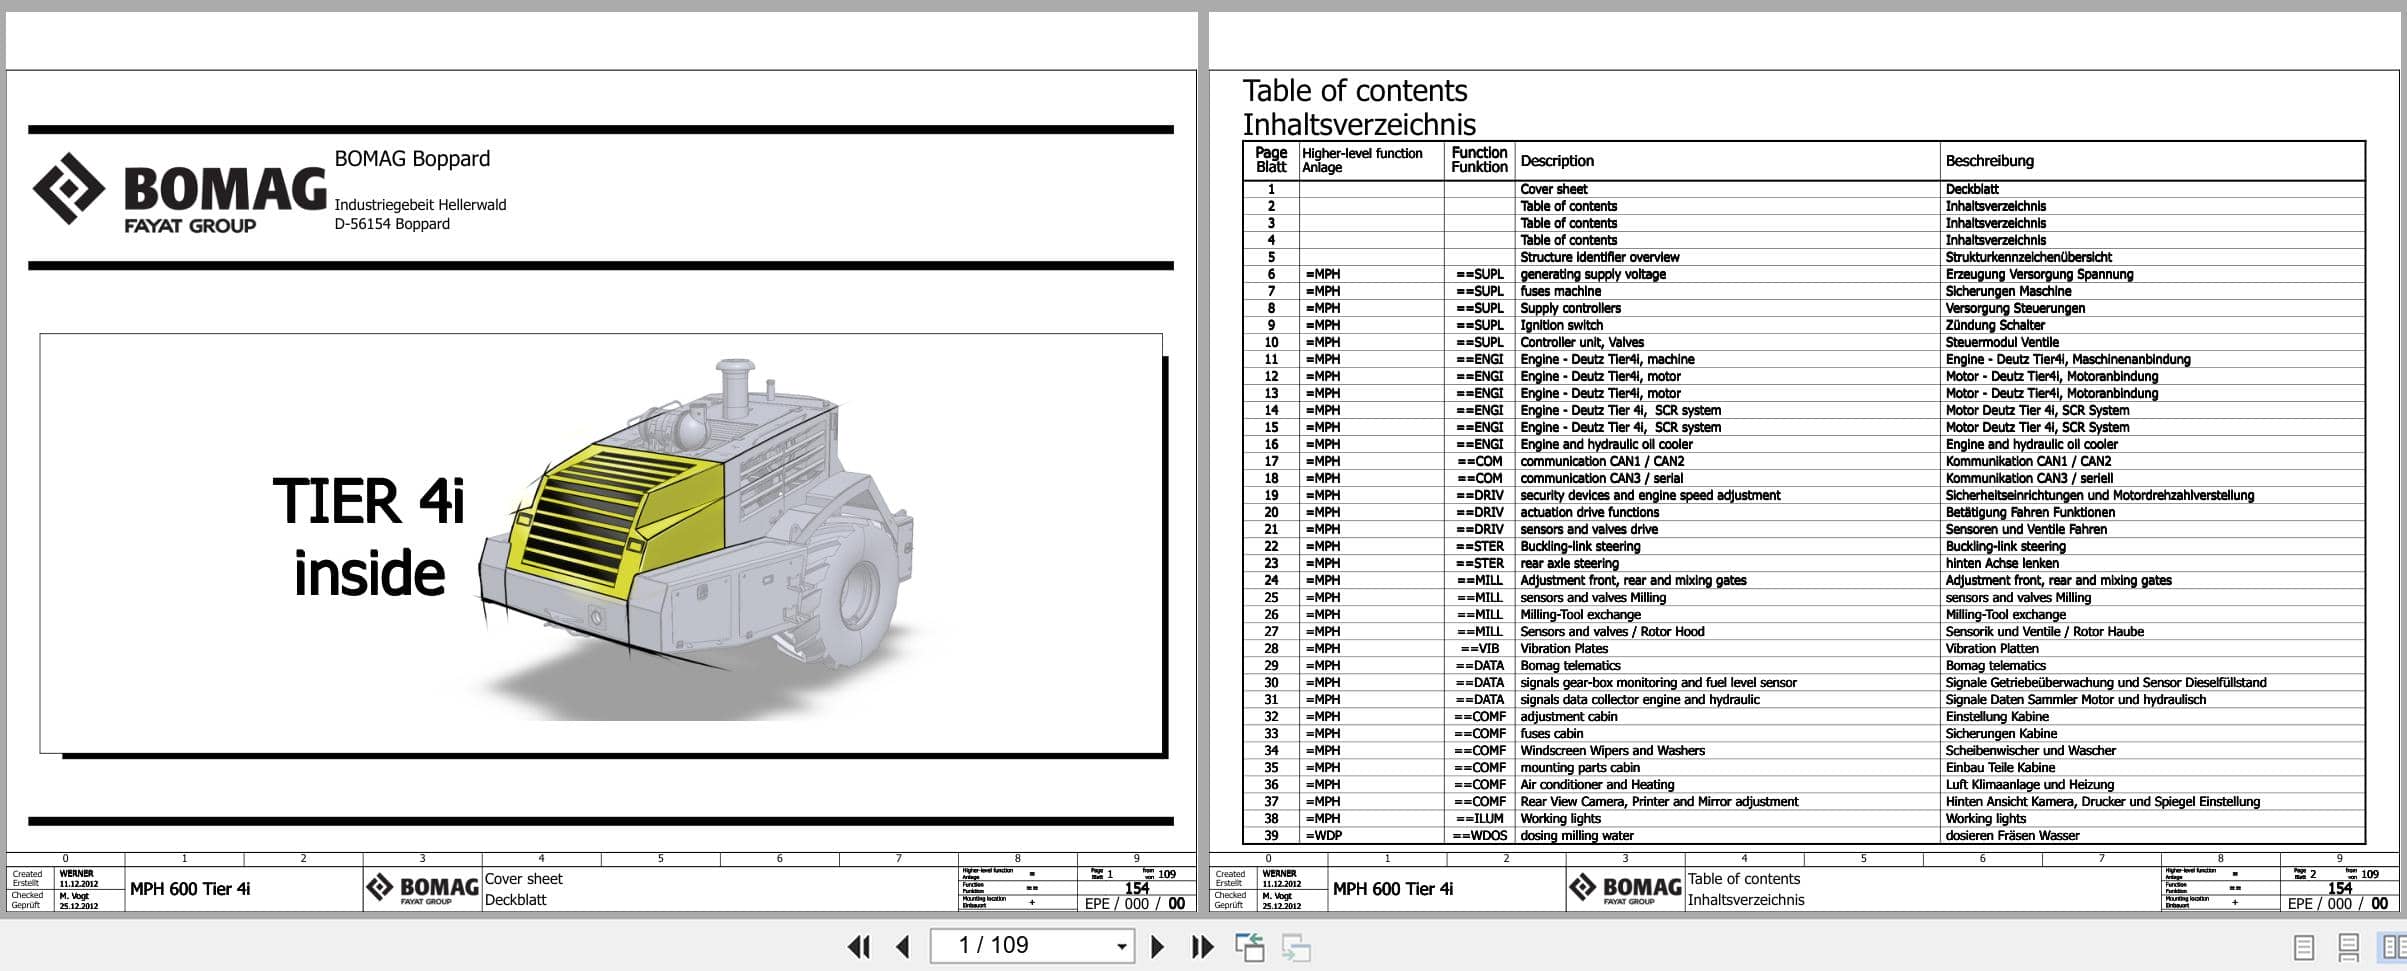Jump to the first page button
Screen dimensions: 2407x971
tap(858, 946)
